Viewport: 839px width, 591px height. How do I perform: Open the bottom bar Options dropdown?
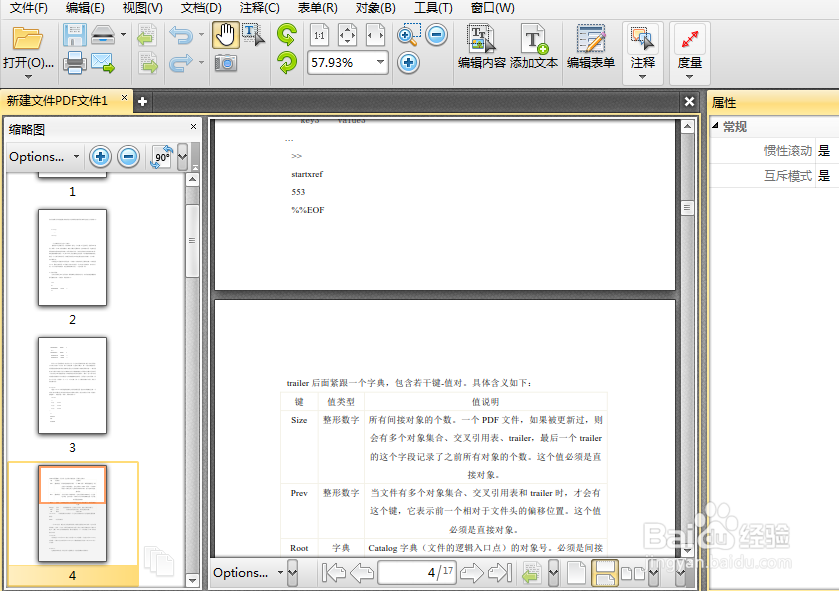tap(248, 573)
